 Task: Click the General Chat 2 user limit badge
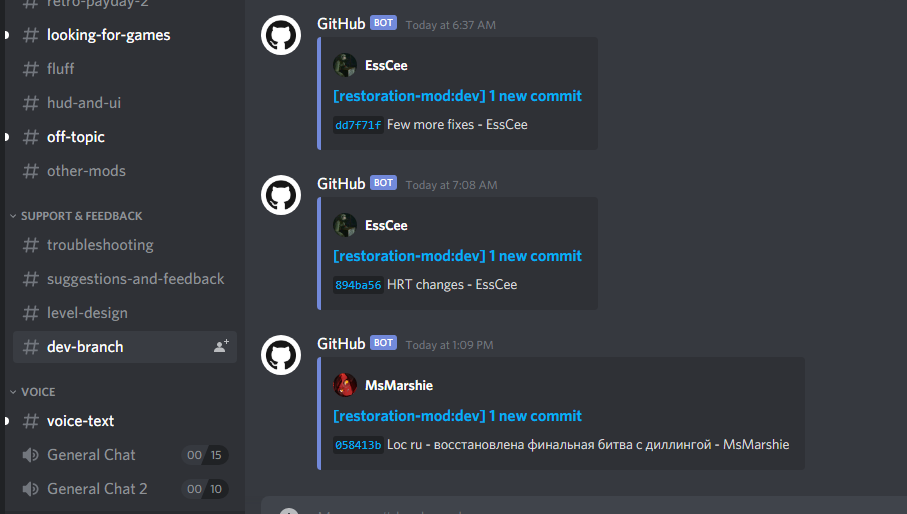tap(205, 489)
